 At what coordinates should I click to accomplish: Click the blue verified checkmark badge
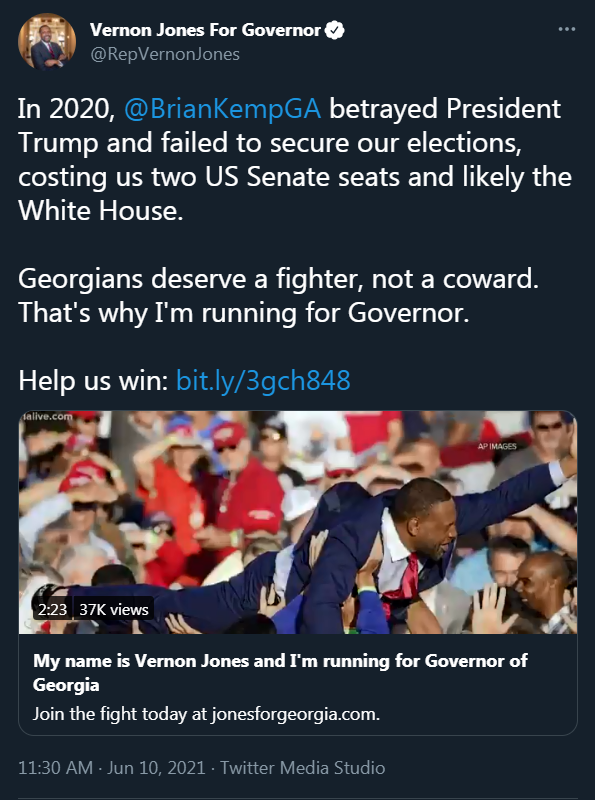coord(334,30)
